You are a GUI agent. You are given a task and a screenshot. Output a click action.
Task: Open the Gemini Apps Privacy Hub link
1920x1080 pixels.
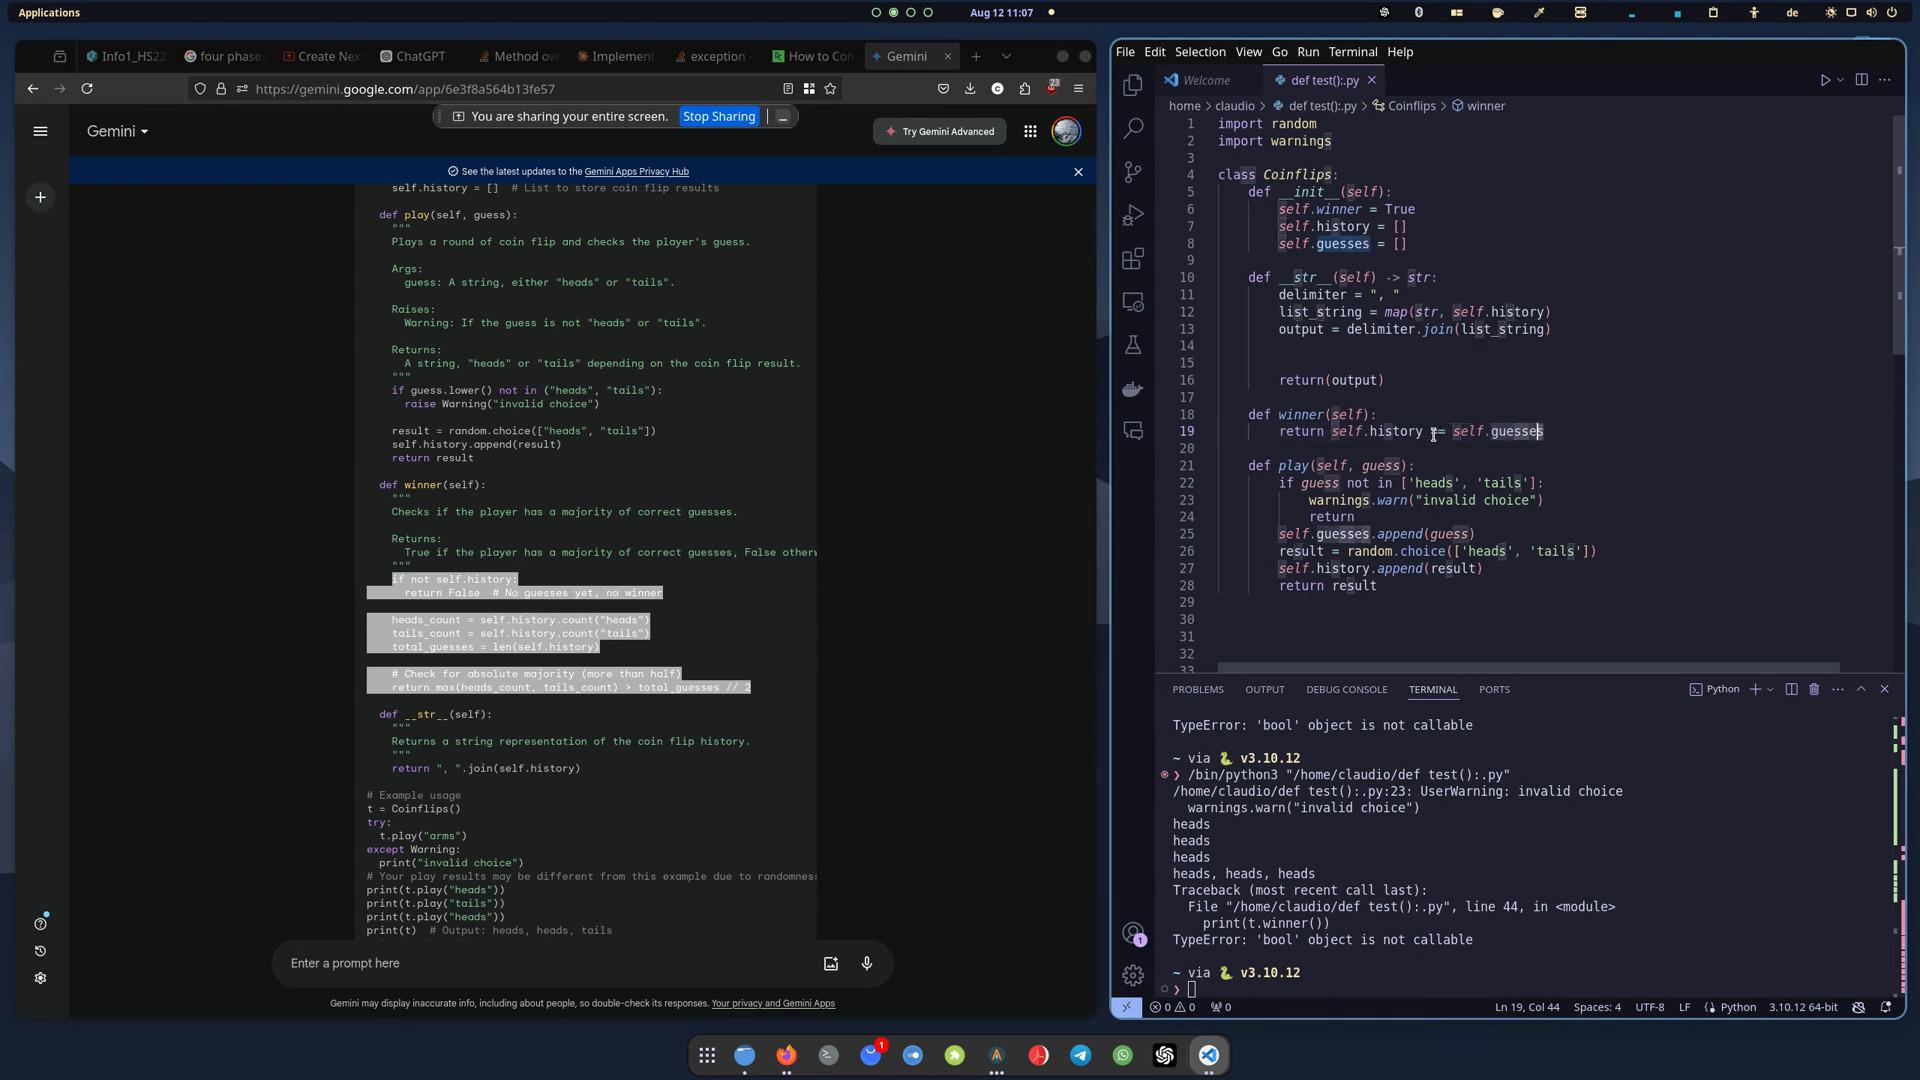(636, 172)
